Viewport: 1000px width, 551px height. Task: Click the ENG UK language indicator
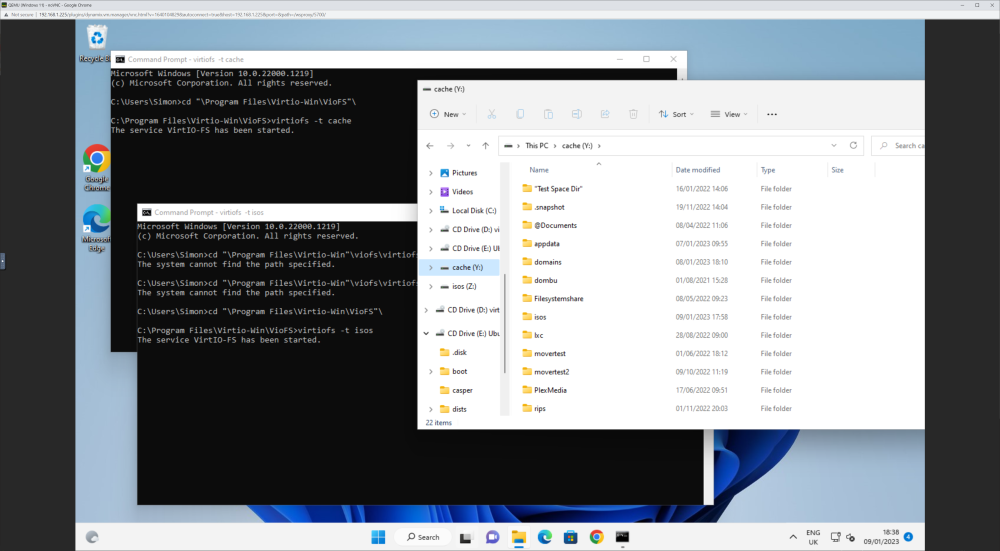[x=813, y=537]
